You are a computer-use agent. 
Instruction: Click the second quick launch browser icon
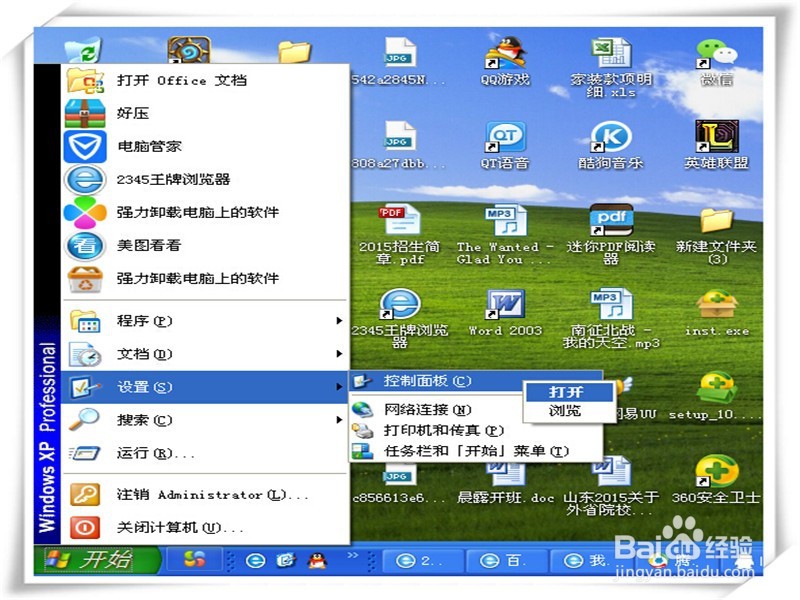click(x=286, y=561)
